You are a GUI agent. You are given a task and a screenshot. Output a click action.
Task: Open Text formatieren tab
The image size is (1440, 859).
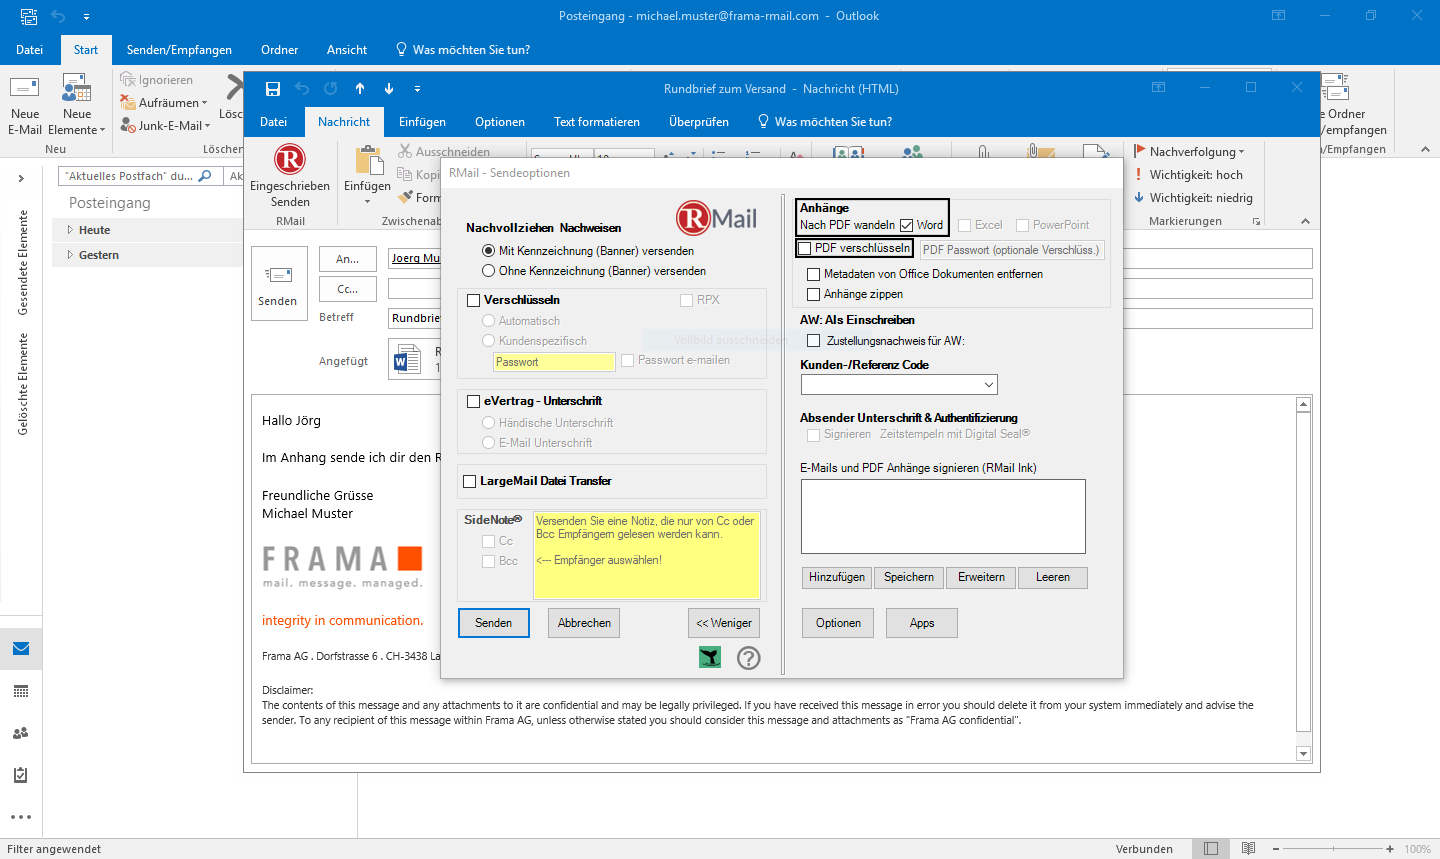[x=597, y=122]
